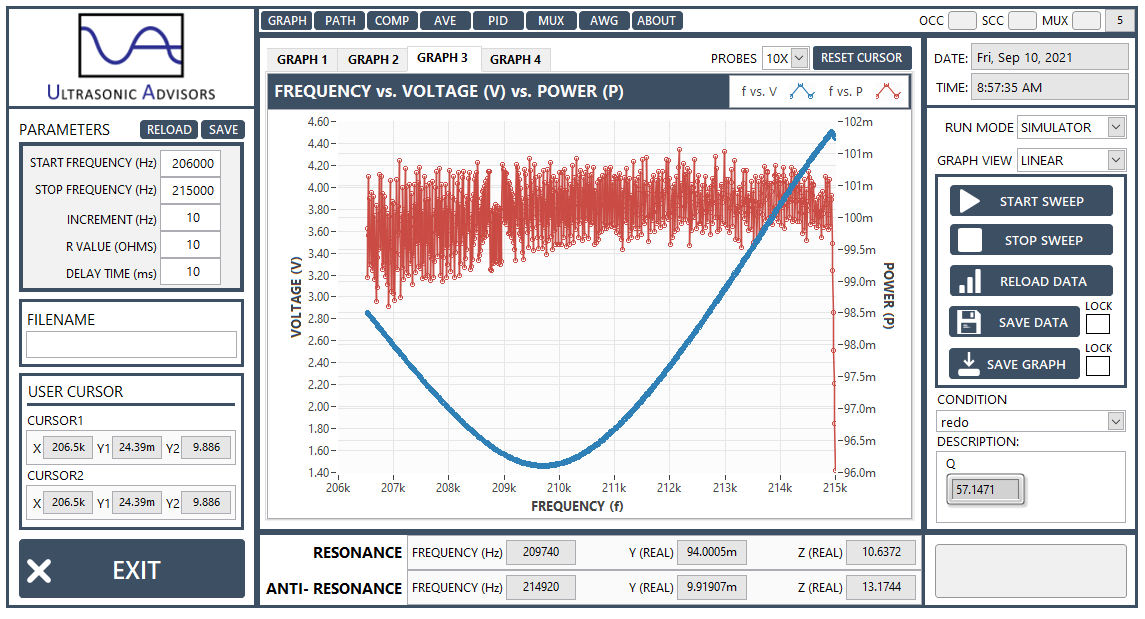Image resolution: width=1145 pixels, height=619 pixels.
Task: Open the AWG menu tab
Action: [604, 20]
